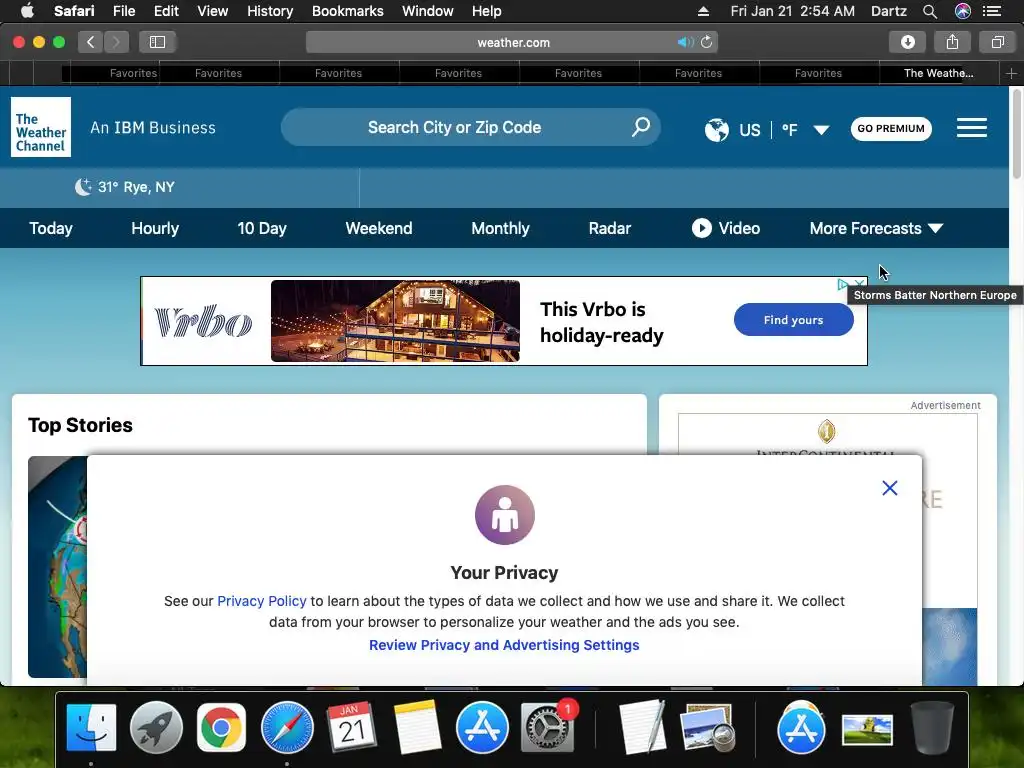The height and width of the screenshot is (768, 1024).
Task: Open the Window menu
Action: coord(428,11)
